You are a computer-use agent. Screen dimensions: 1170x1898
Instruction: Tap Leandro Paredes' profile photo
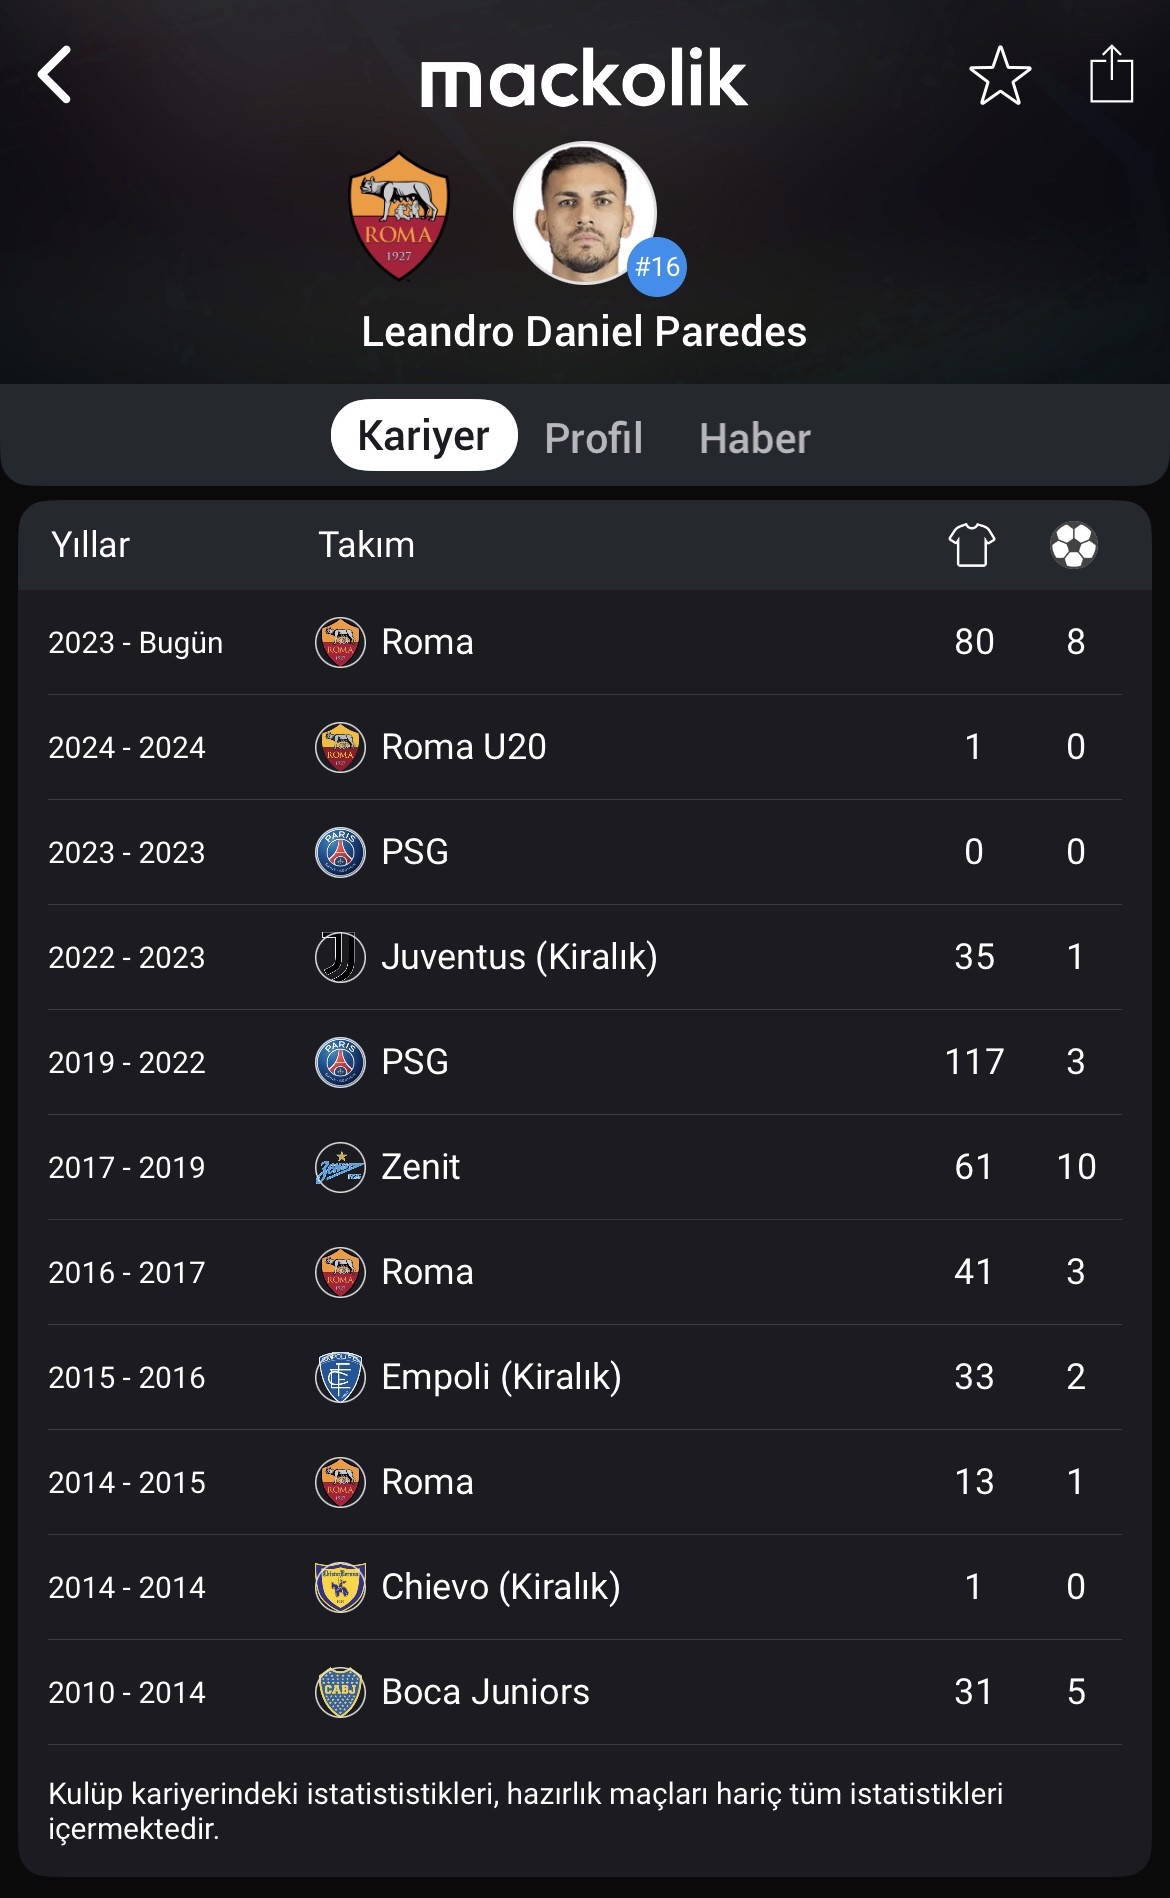pos(584,213)
